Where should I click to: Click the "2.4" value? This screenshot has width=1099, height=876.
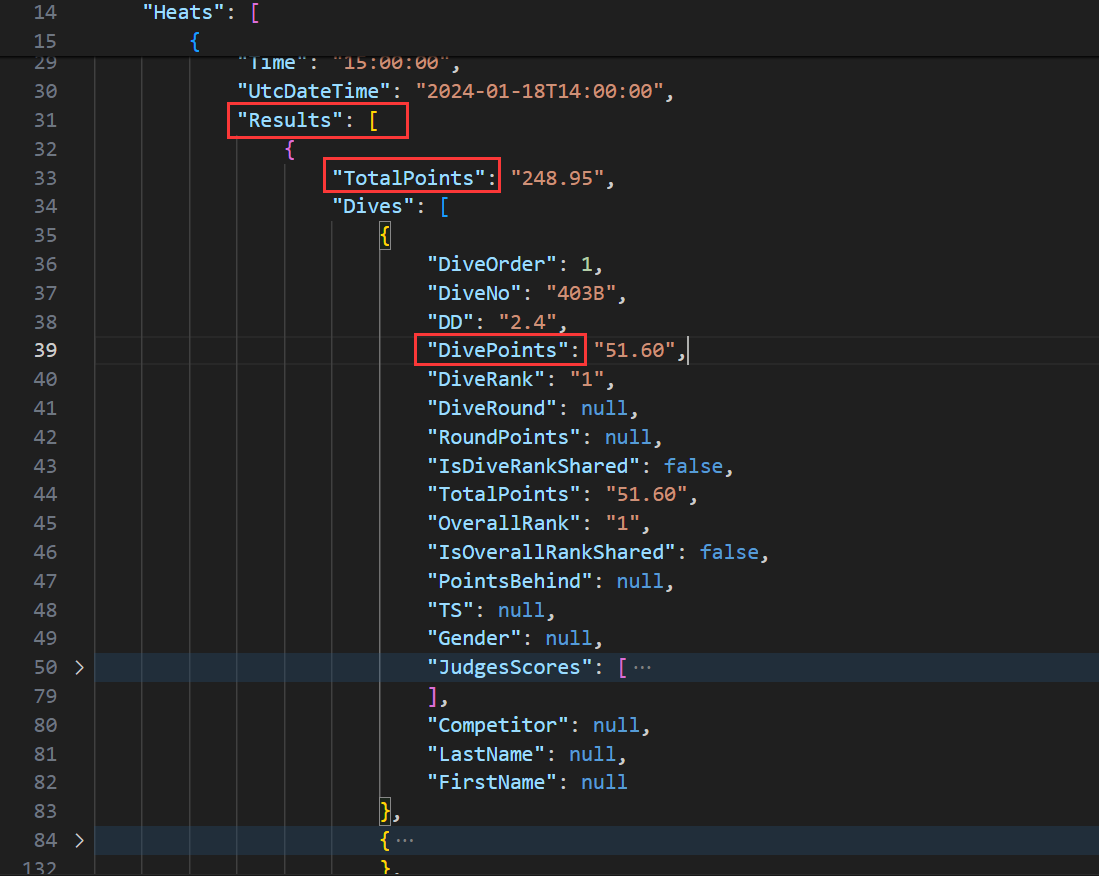tap(528, 322)
